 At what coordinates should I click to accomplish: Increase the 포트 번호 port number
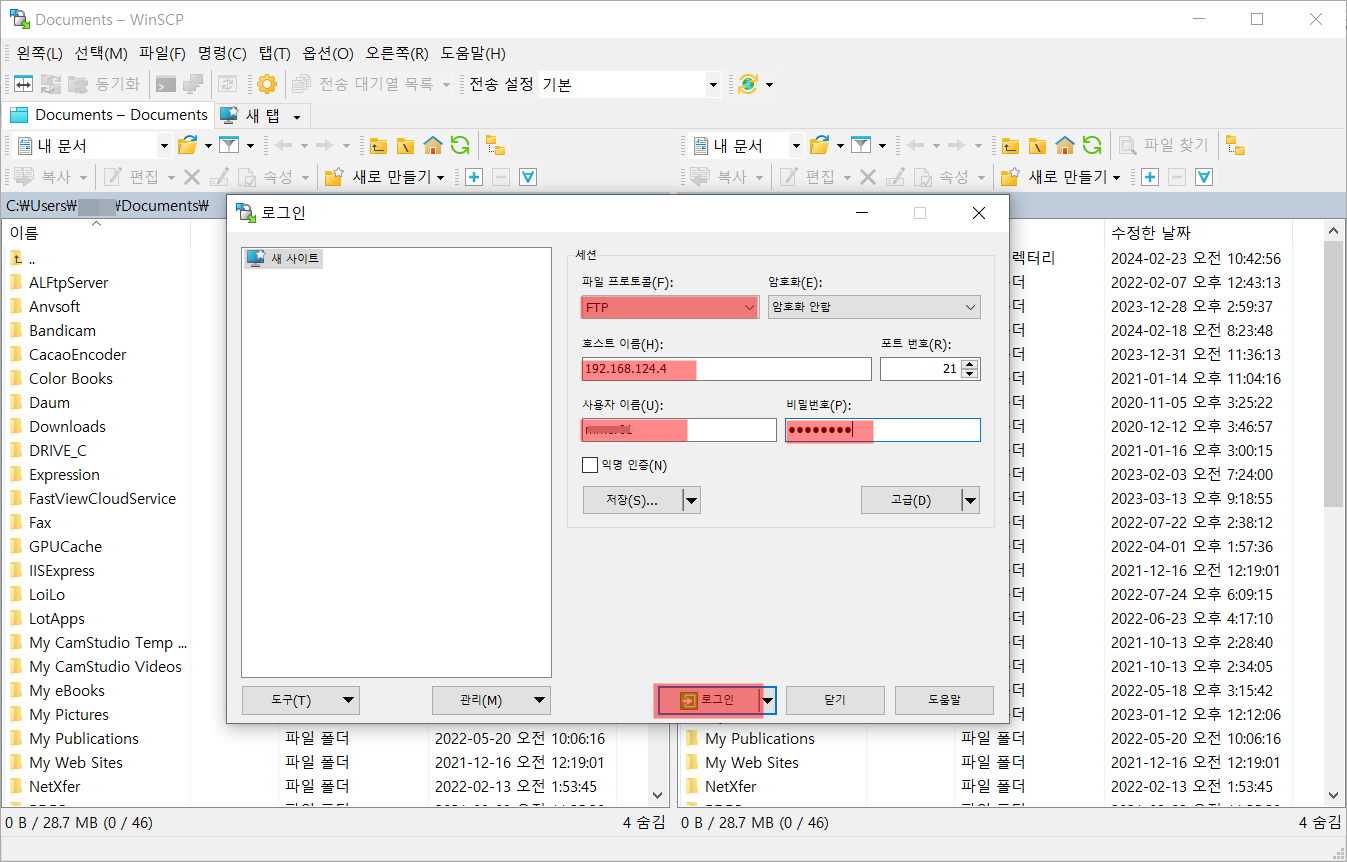970,364
